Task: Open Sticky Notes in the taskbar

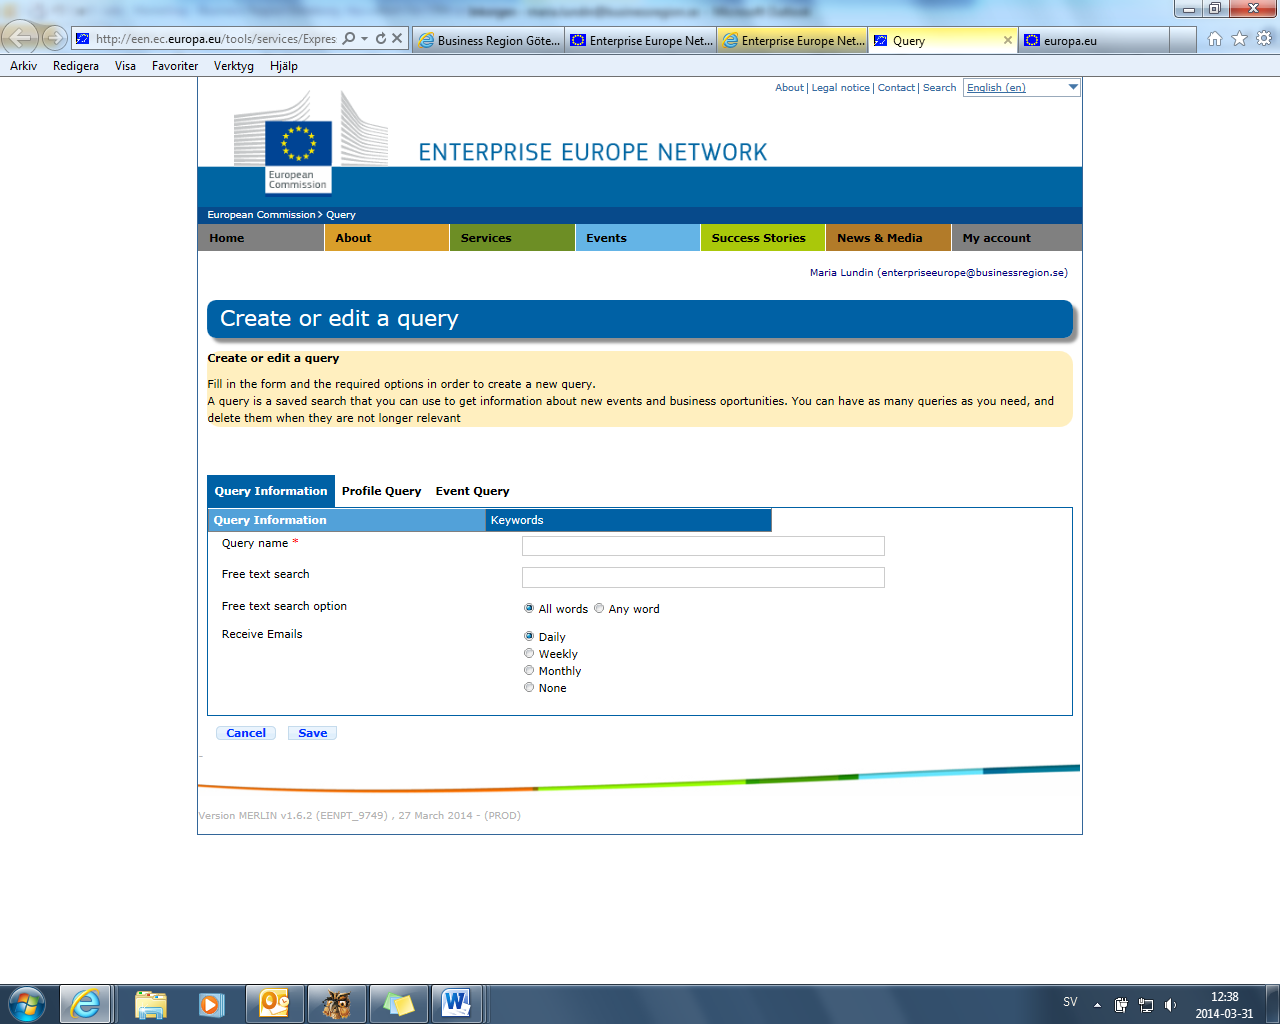Action: (x=398, y=1004)
